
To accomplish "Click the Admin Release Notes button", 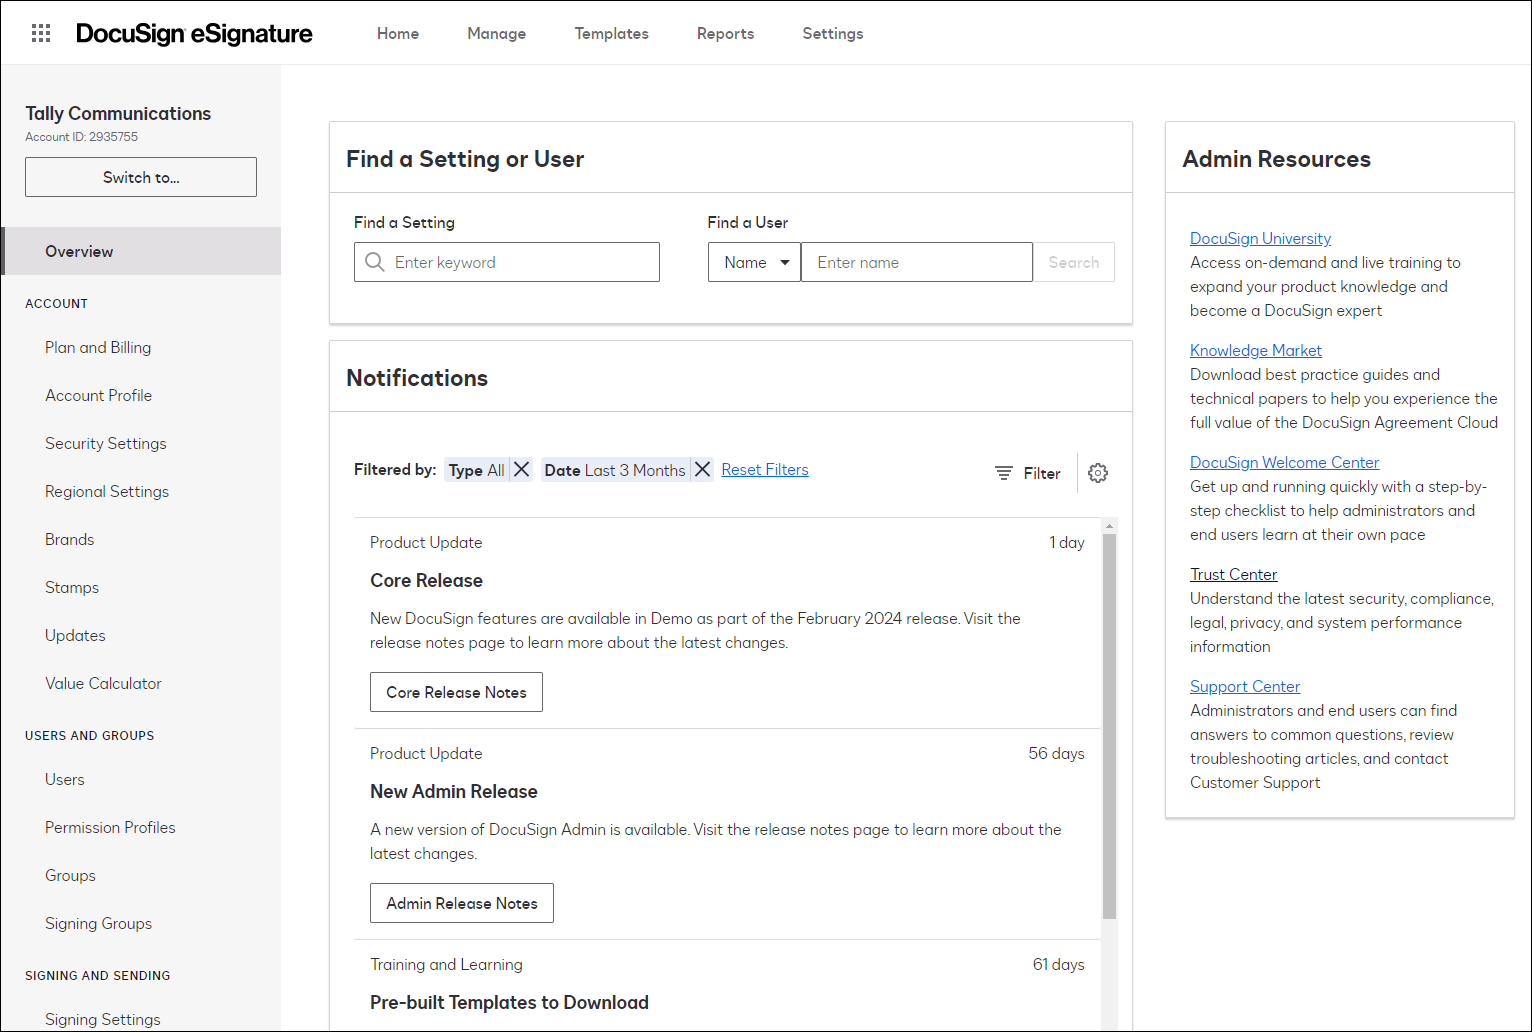I will [461, 903].
